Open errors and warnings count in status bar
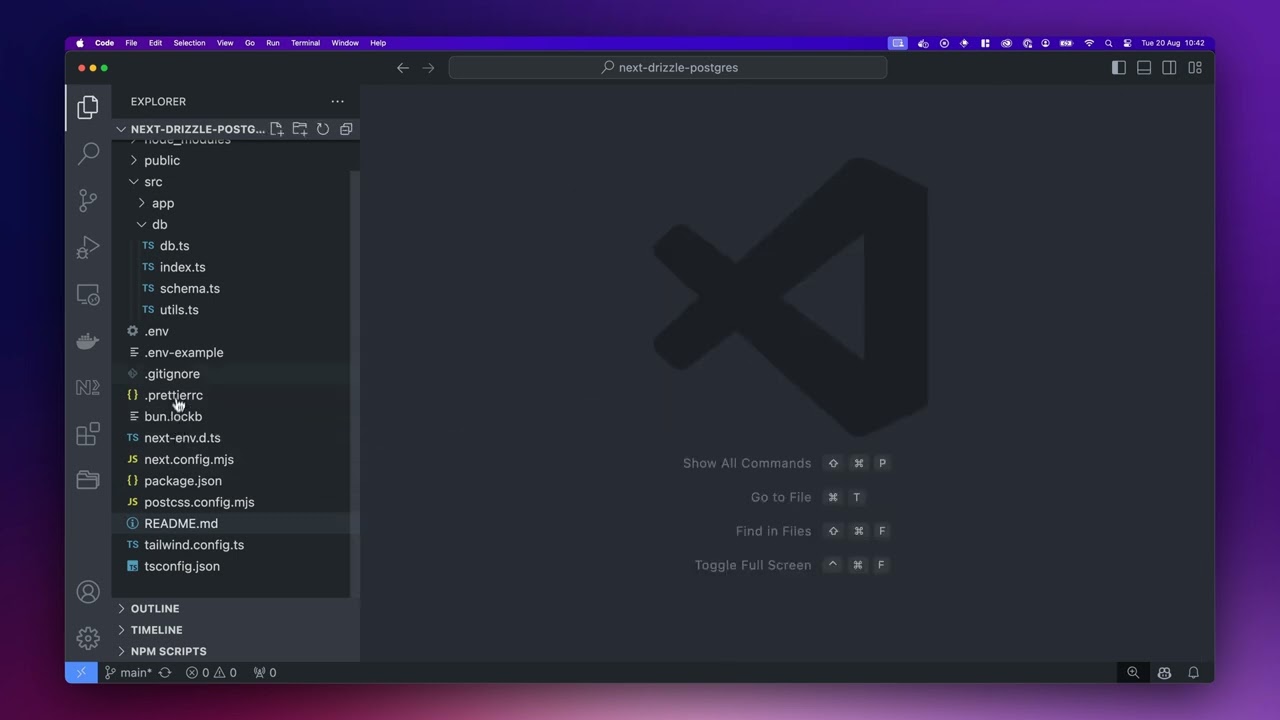The height and width of the screenshot is (720, 1280). [x=211, y=673]
